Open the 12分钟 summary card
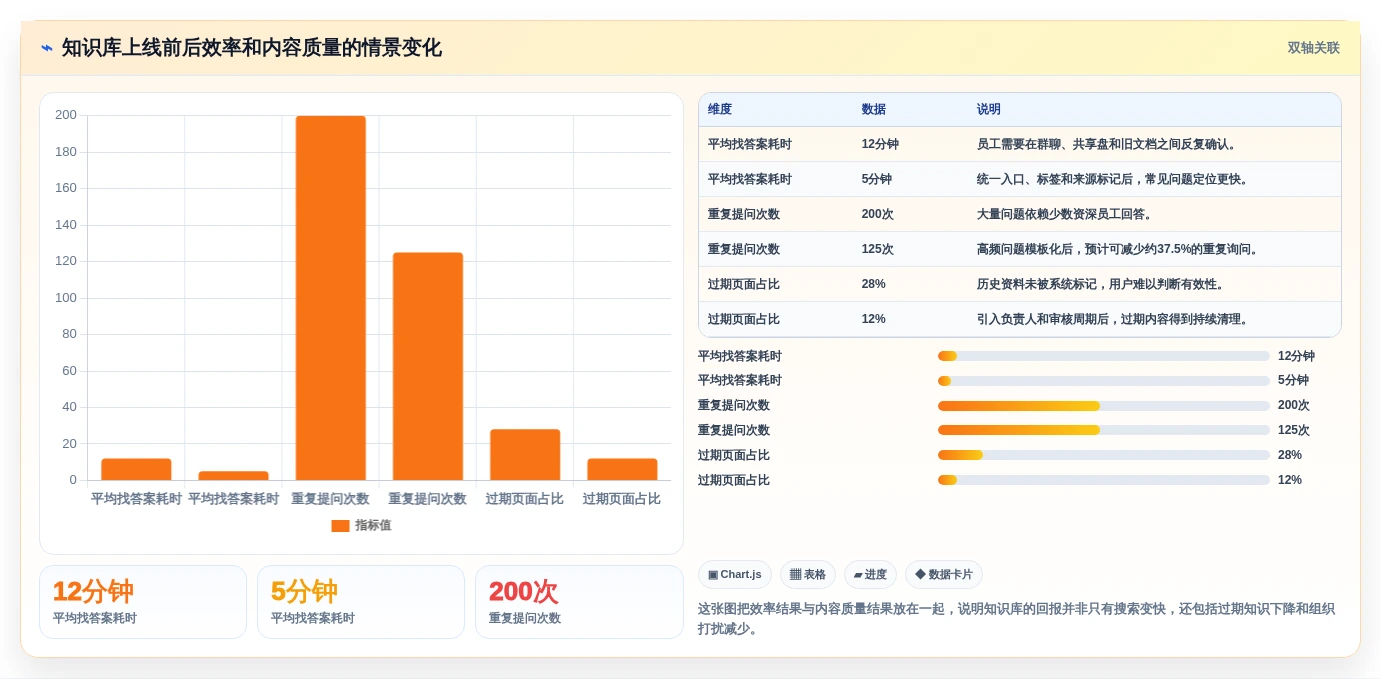This screenshot has width=1381, height=679. 143,602
